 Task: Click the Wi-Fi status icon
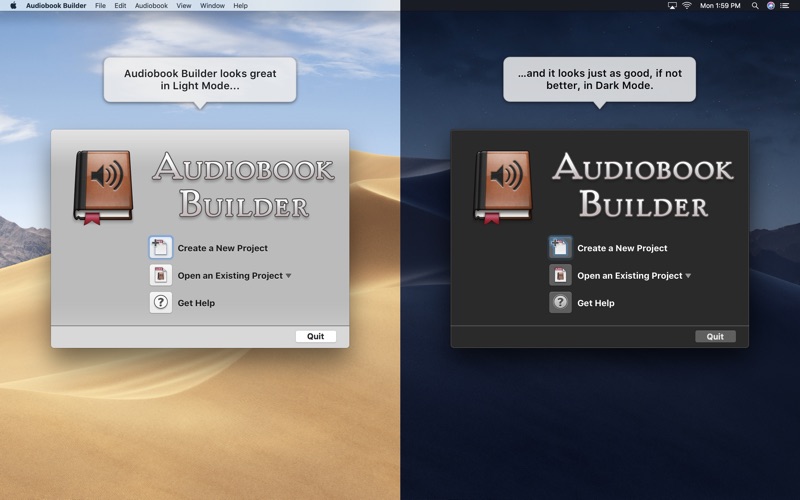pos(687,6)
